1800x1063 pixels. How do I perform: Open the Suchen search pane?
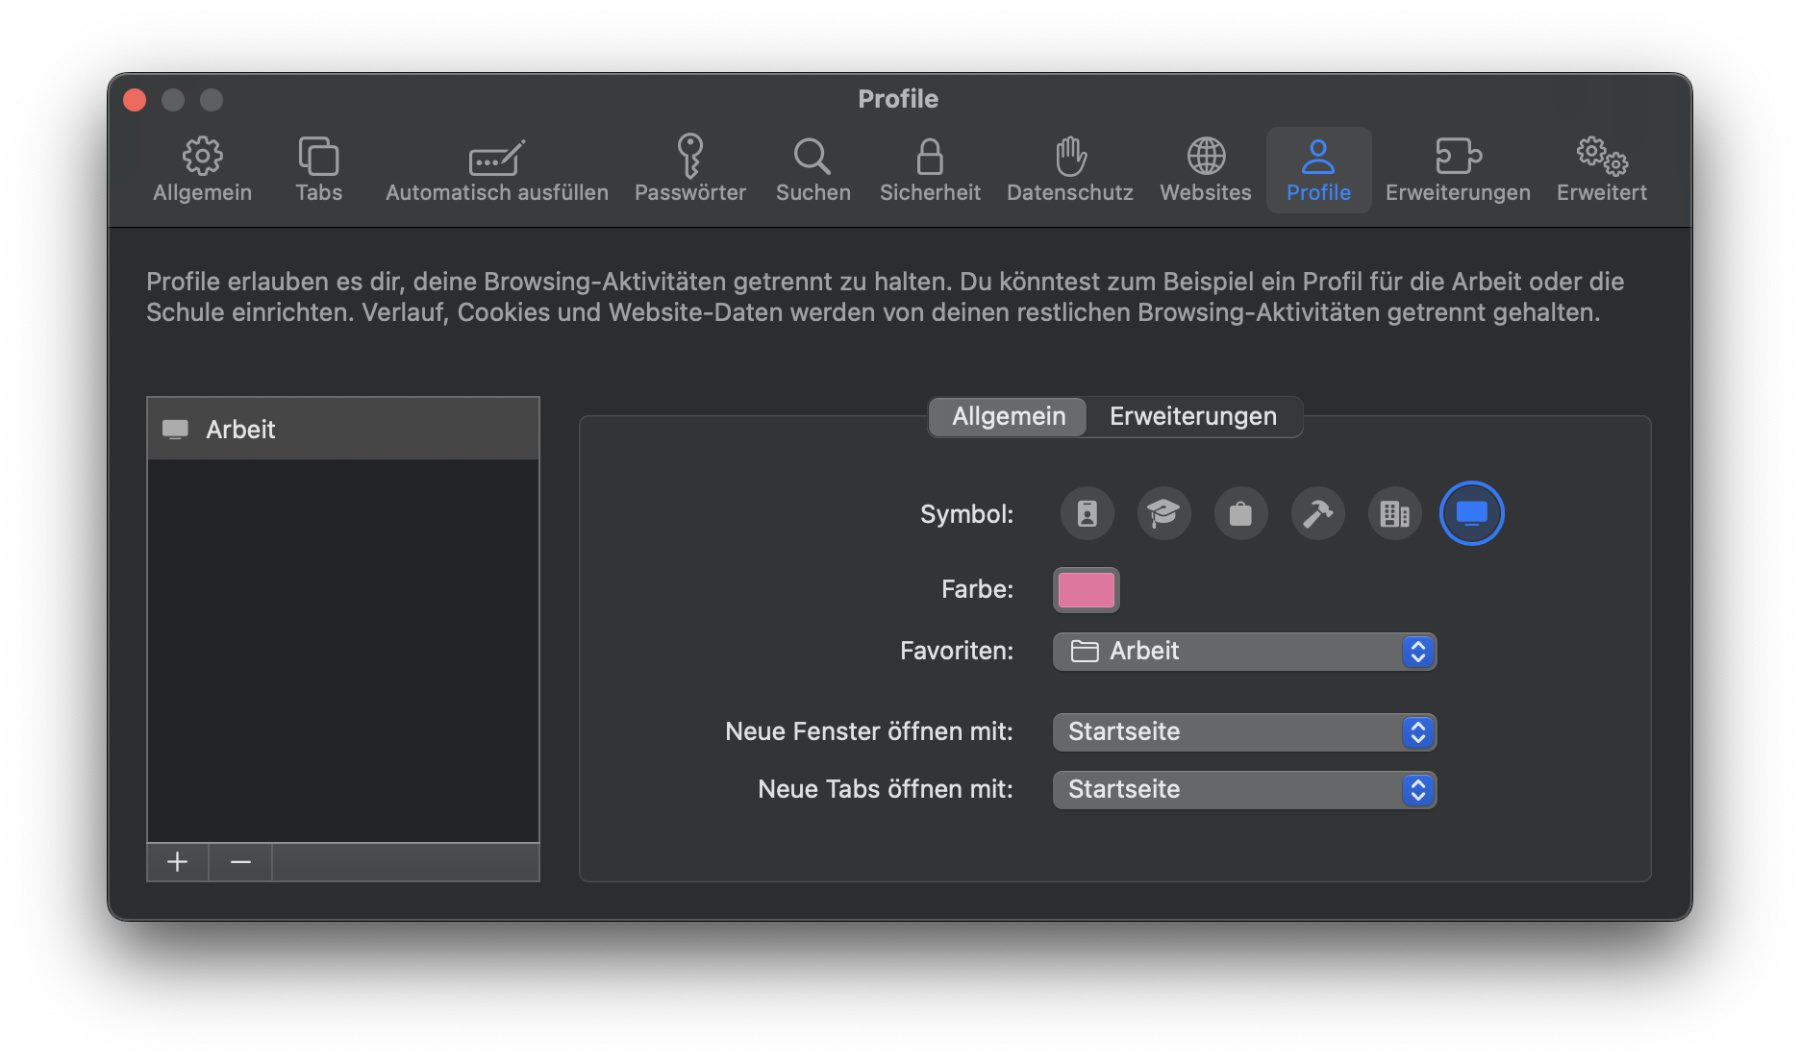(813, 170)
